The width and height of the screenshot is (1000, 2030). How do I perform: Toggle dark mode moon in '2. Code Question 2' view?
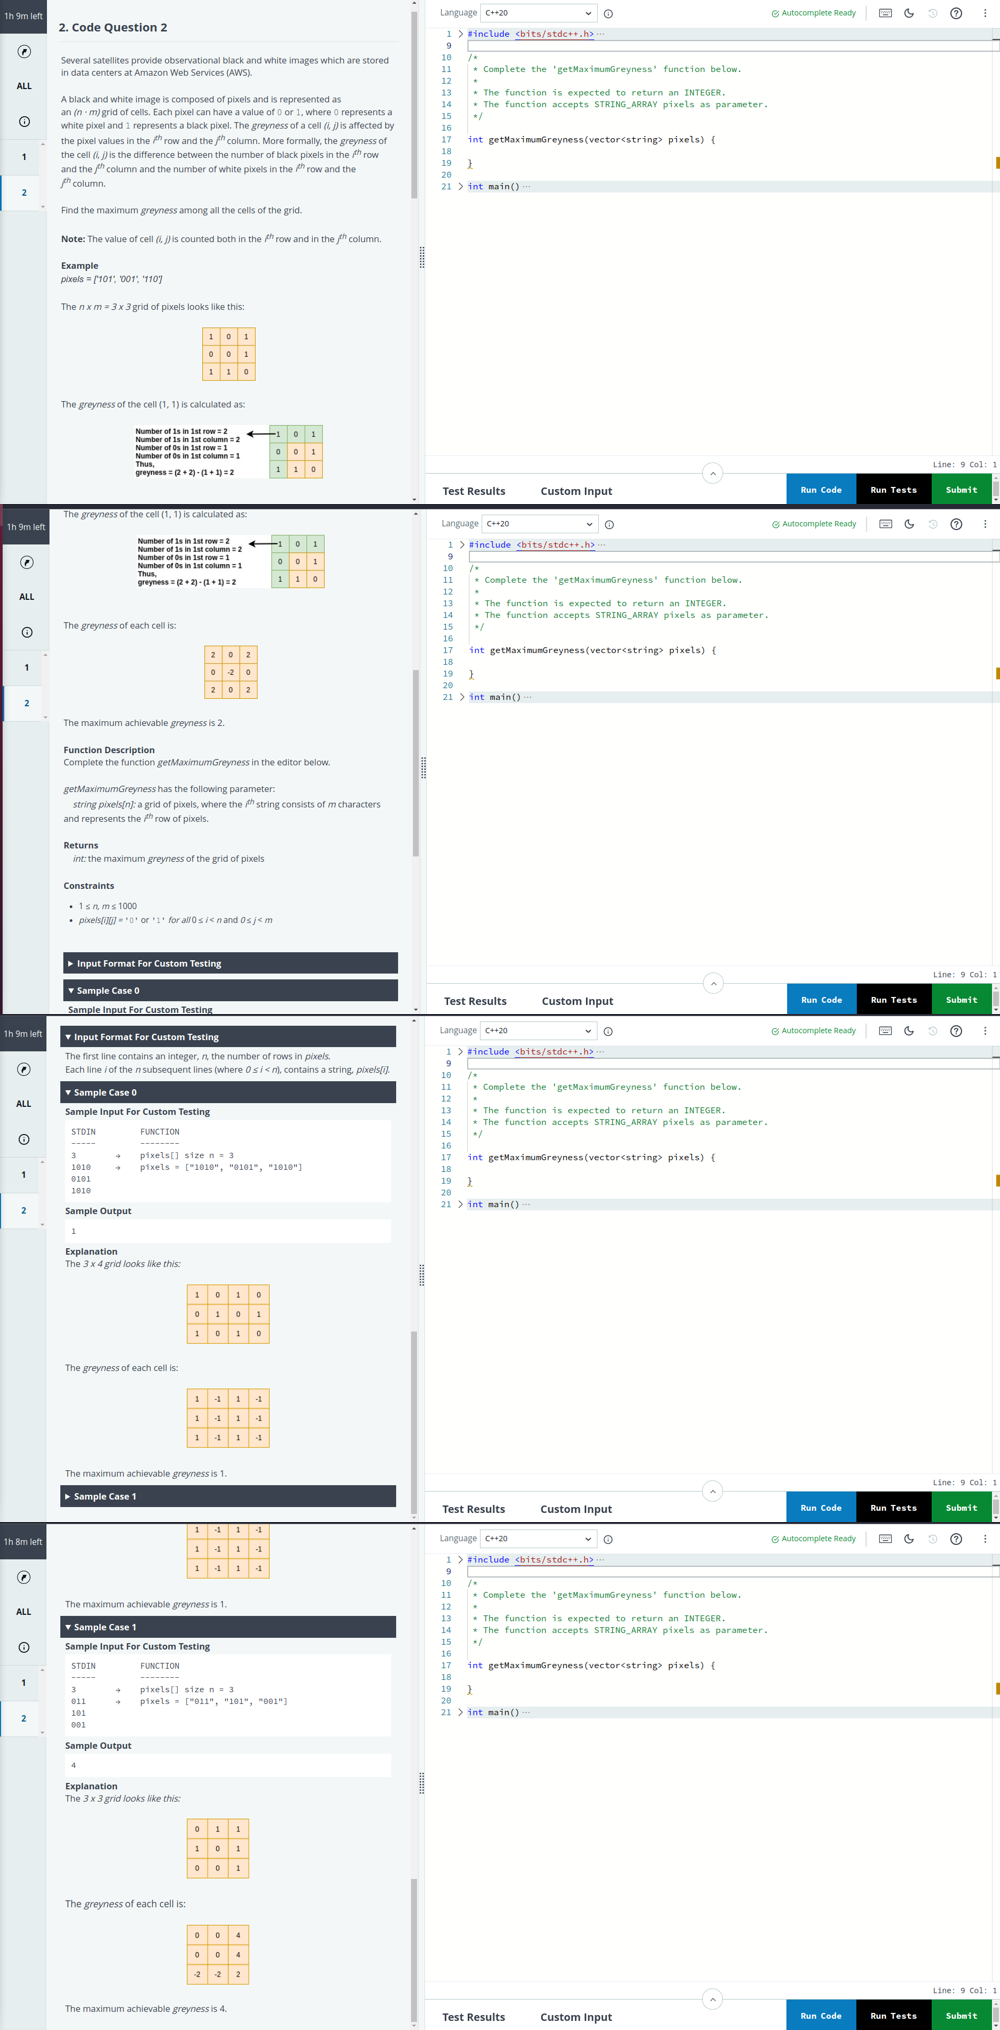point(909,13)
